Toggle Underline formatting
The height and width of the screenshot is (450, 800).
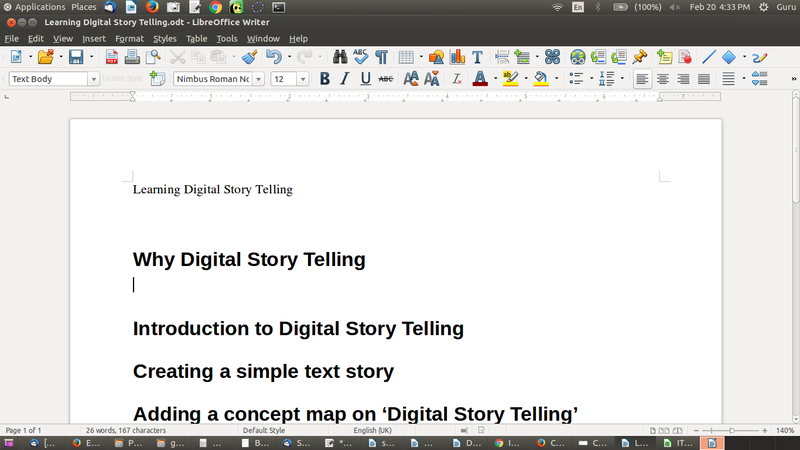[365, 79]
